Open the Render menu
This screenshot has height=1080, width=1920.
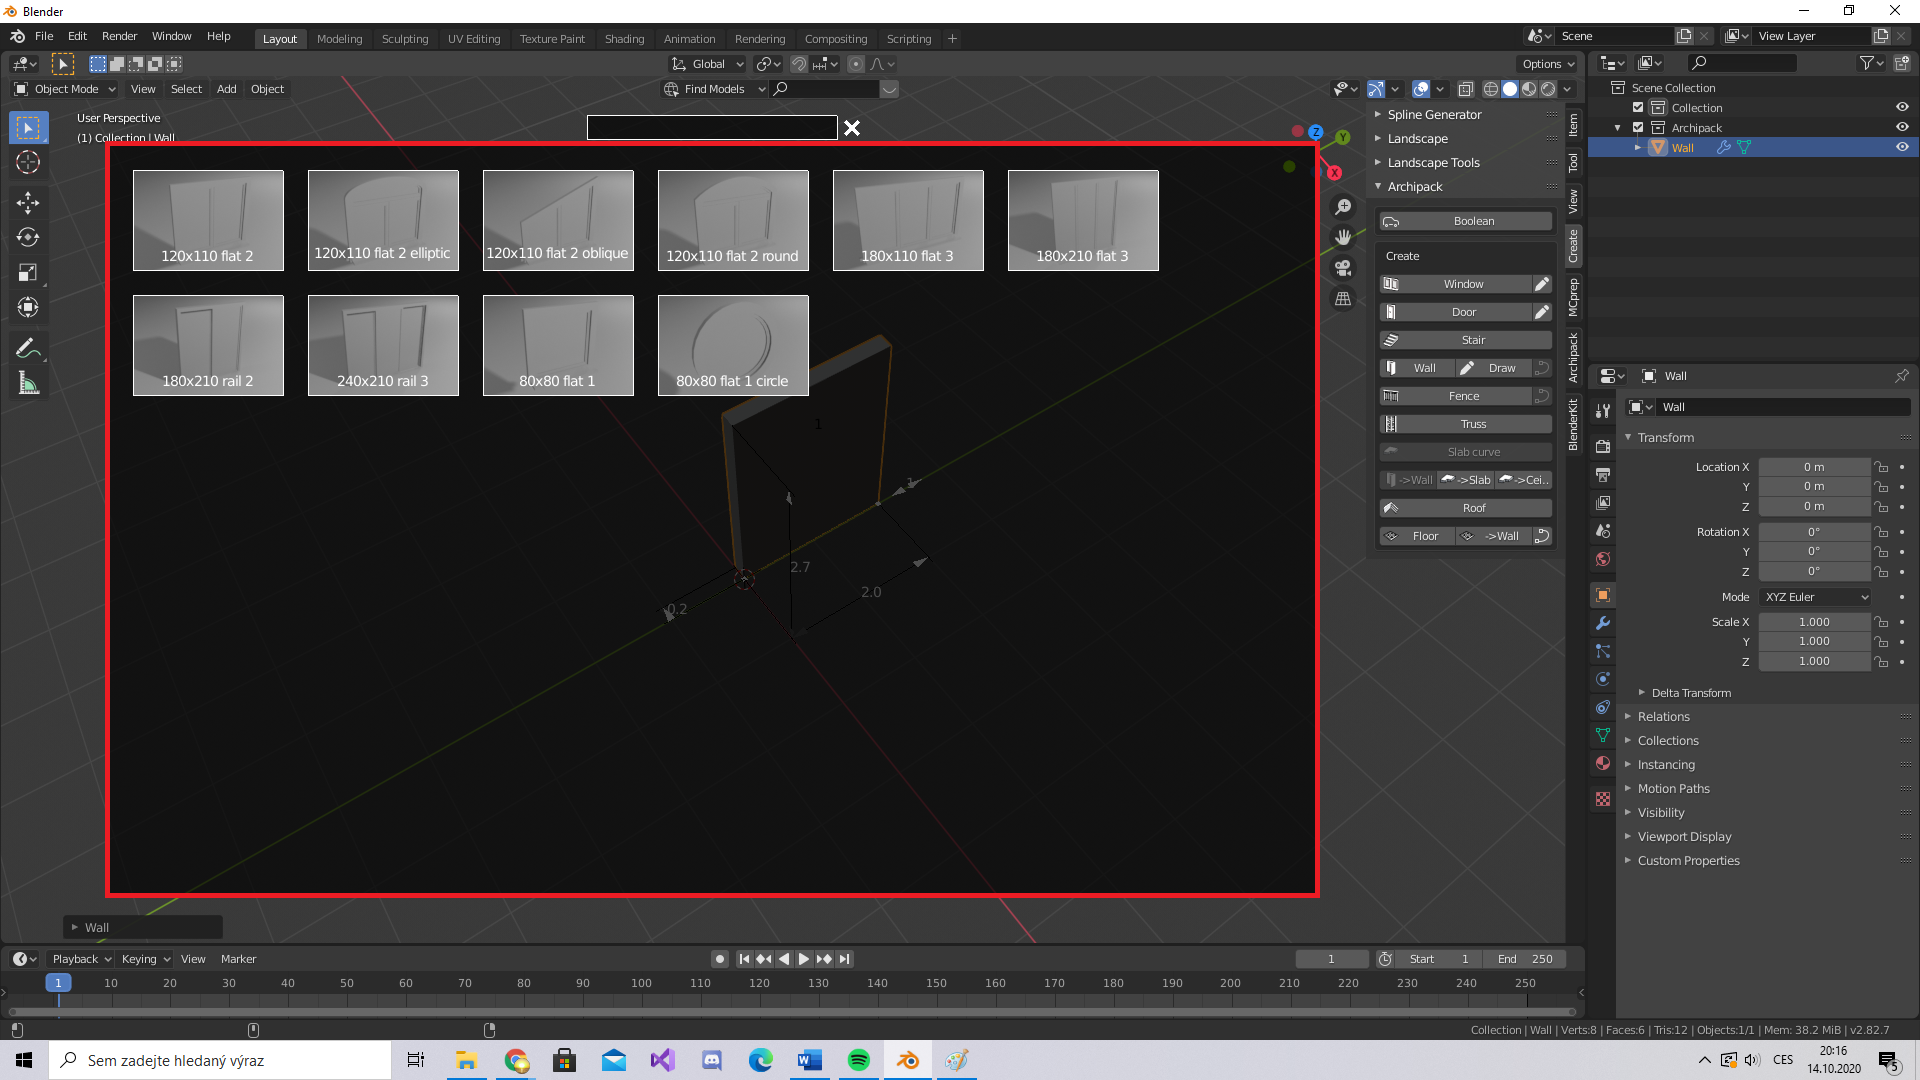tap(119, 36)
